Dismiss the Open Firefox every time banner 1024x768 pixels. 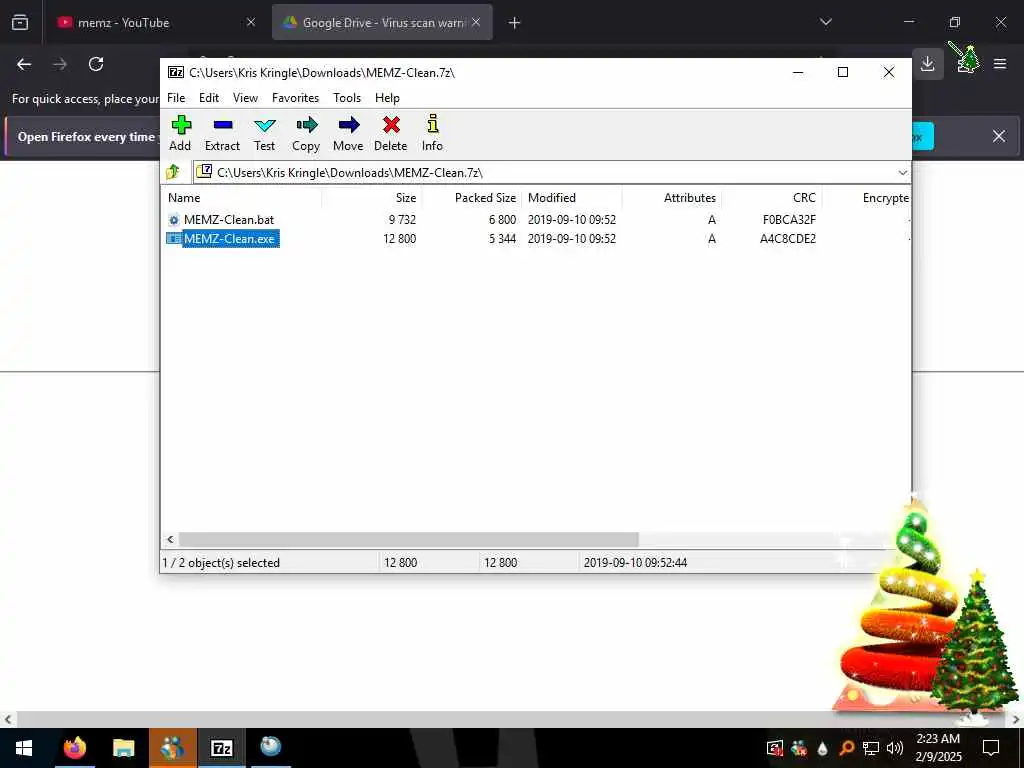click(999, 136)
